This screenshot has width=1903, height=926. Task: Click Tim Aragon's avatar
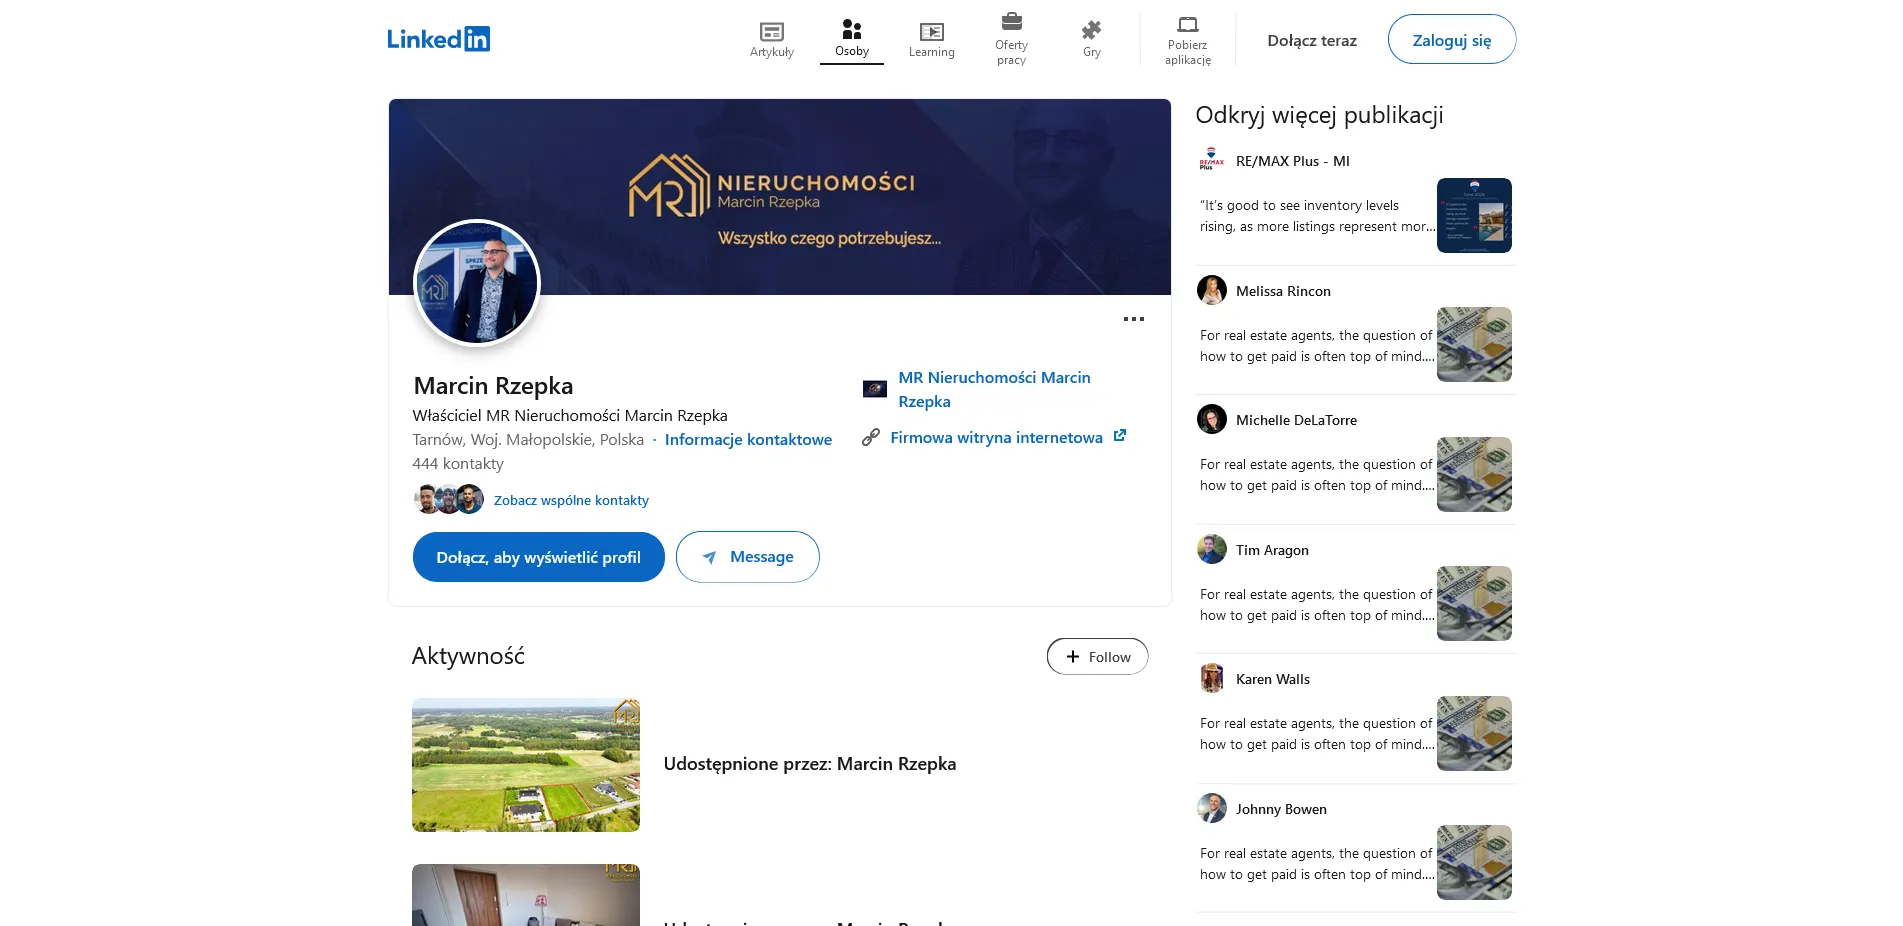tap(1212, 549)
